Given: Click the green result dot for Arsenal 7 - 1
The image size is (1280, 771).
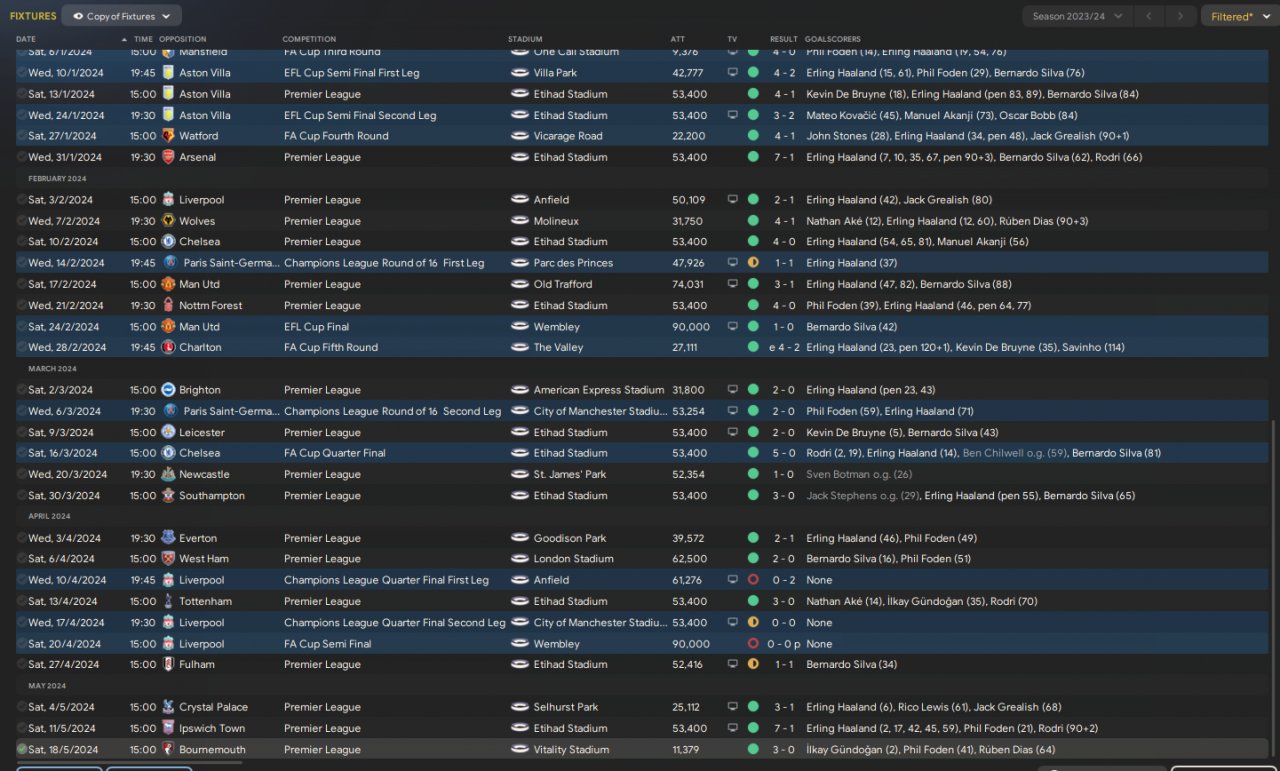Looking at the screenshot, I should click(x=753, y=157).
